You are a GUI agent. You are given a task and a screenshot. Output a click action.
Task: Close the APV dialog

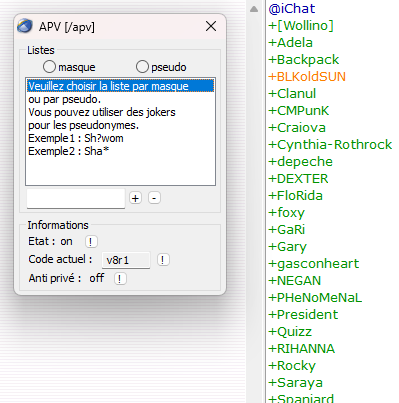(x=211, y=26)
